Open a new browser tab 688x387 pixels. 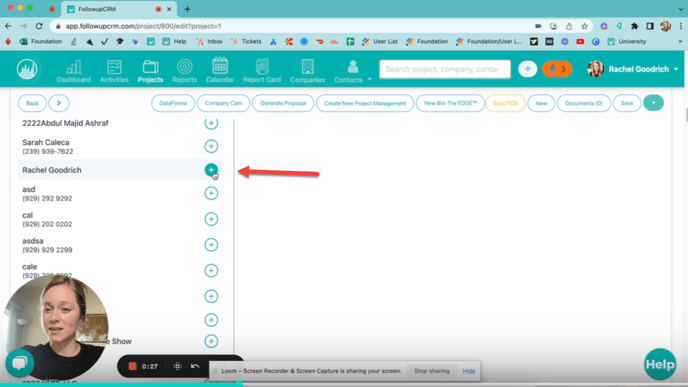187,9
